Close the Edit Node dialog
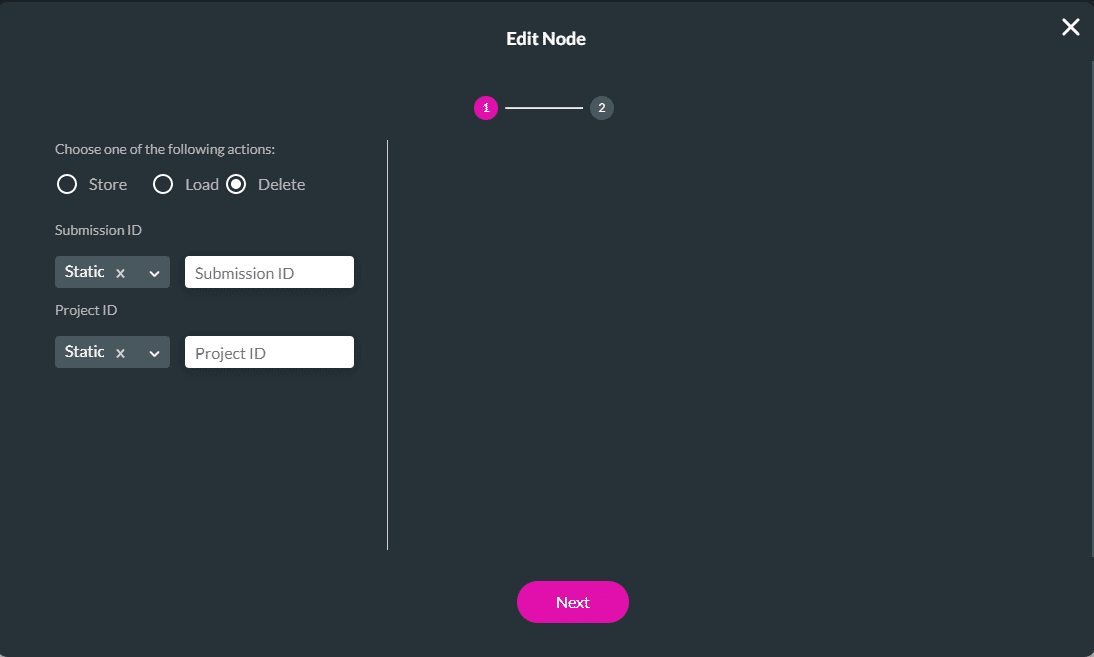 1070,28
